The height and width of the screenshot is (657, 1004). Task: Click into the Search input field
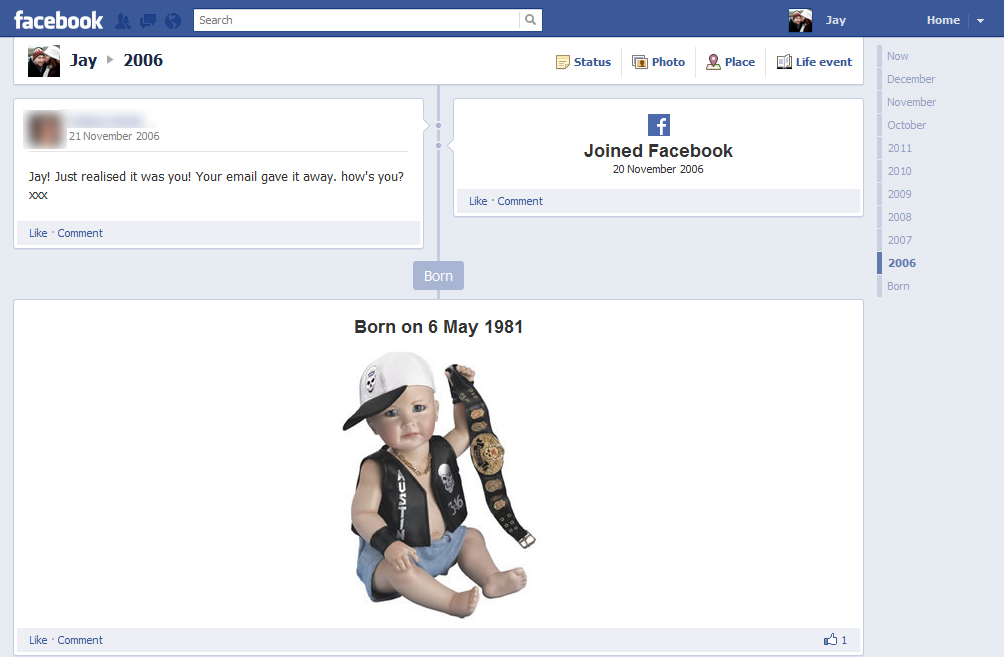click(355, 20)
